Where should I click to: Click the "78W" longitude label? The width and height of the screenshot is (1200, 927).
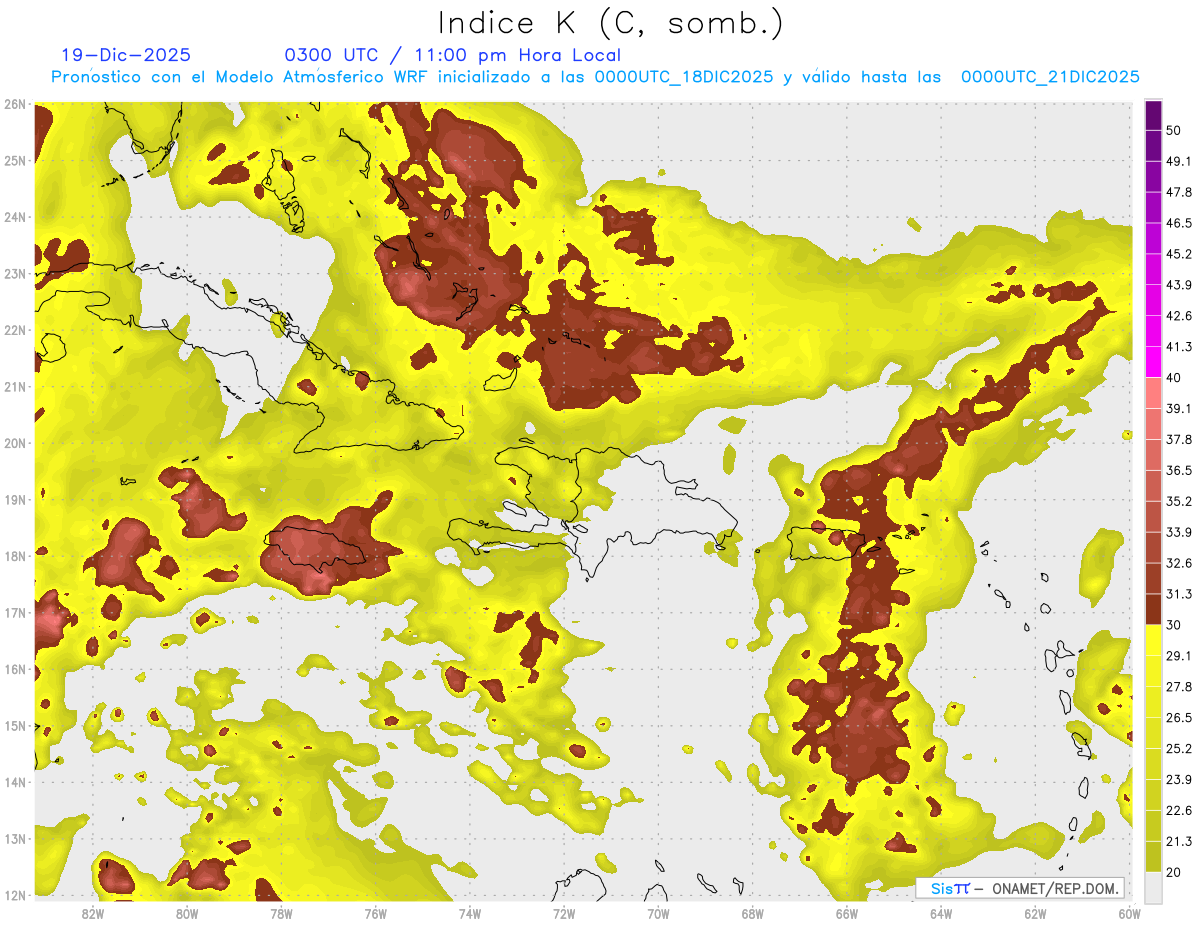[x=281, y=914]
